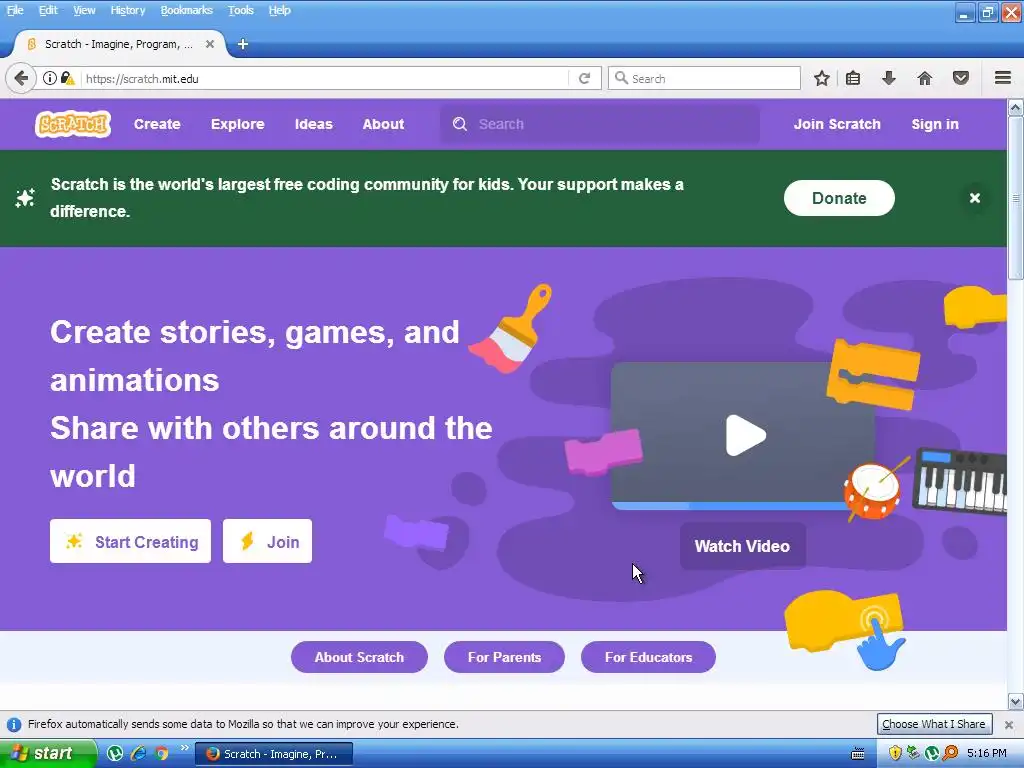The height and width of the screenshot is (768, 1024).
Task: Open the File menu
Action: pyautogui.click(x=14, y=10)
